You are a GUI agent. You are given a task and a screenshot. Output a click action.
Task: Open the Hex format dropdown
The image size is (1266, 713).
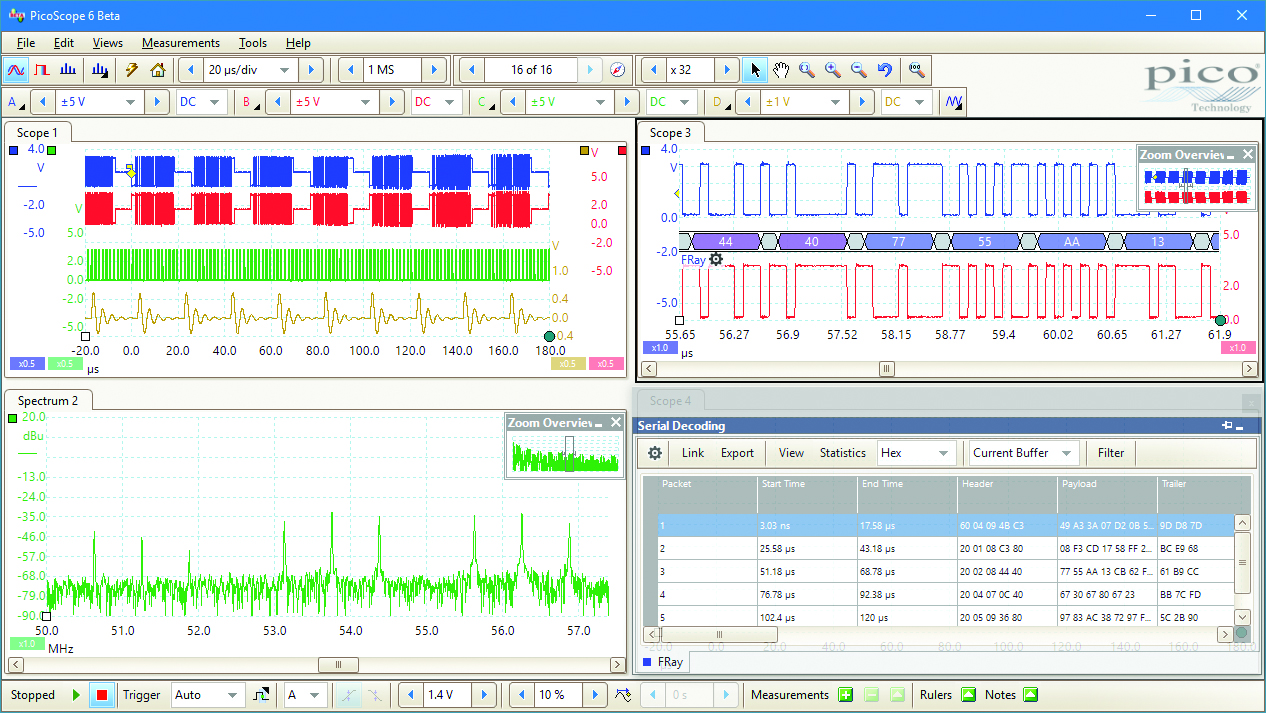(915, 453)
